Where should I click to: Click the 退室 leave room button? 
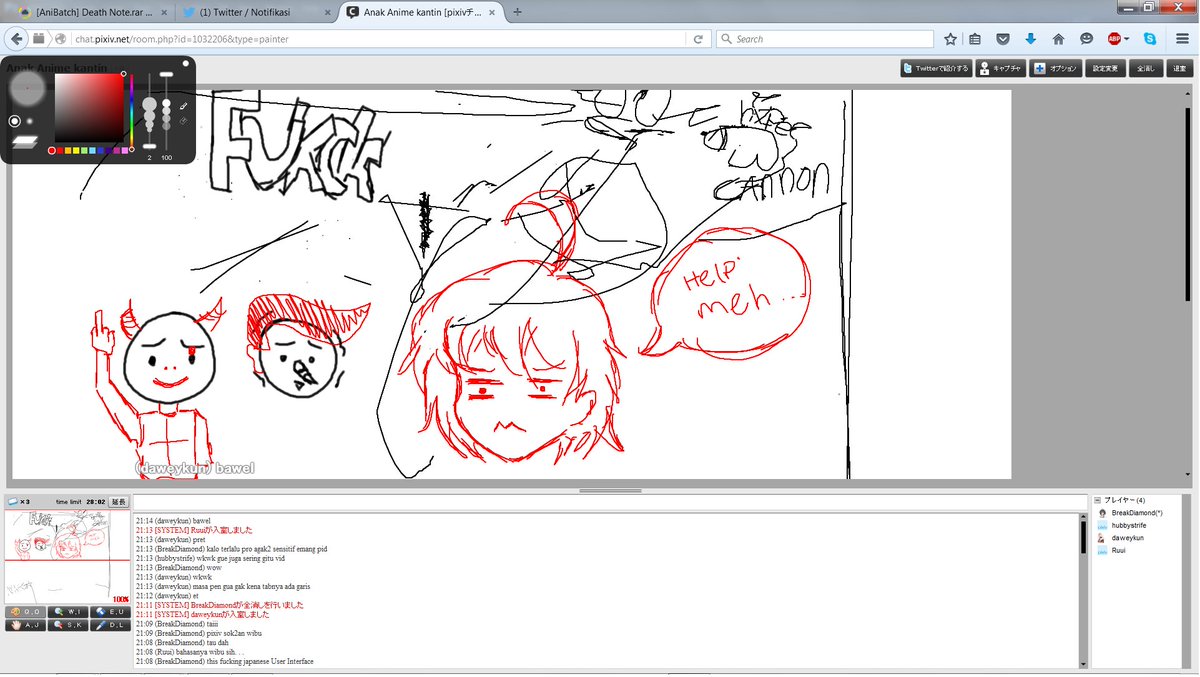[x=1180, y=68]
